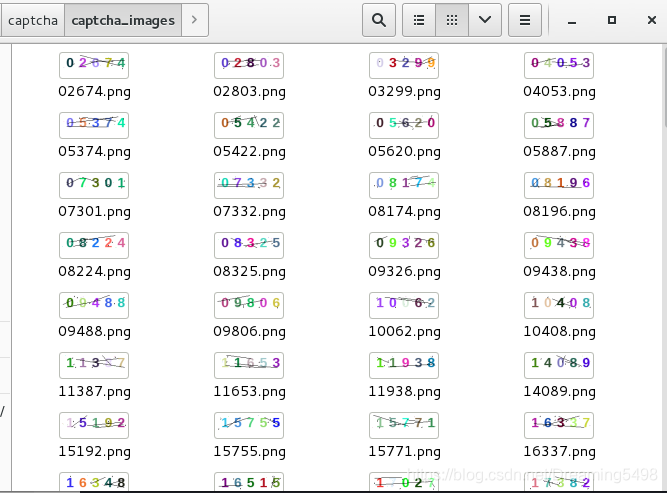Select the 09438.png thumbnail

coord(559,245)
